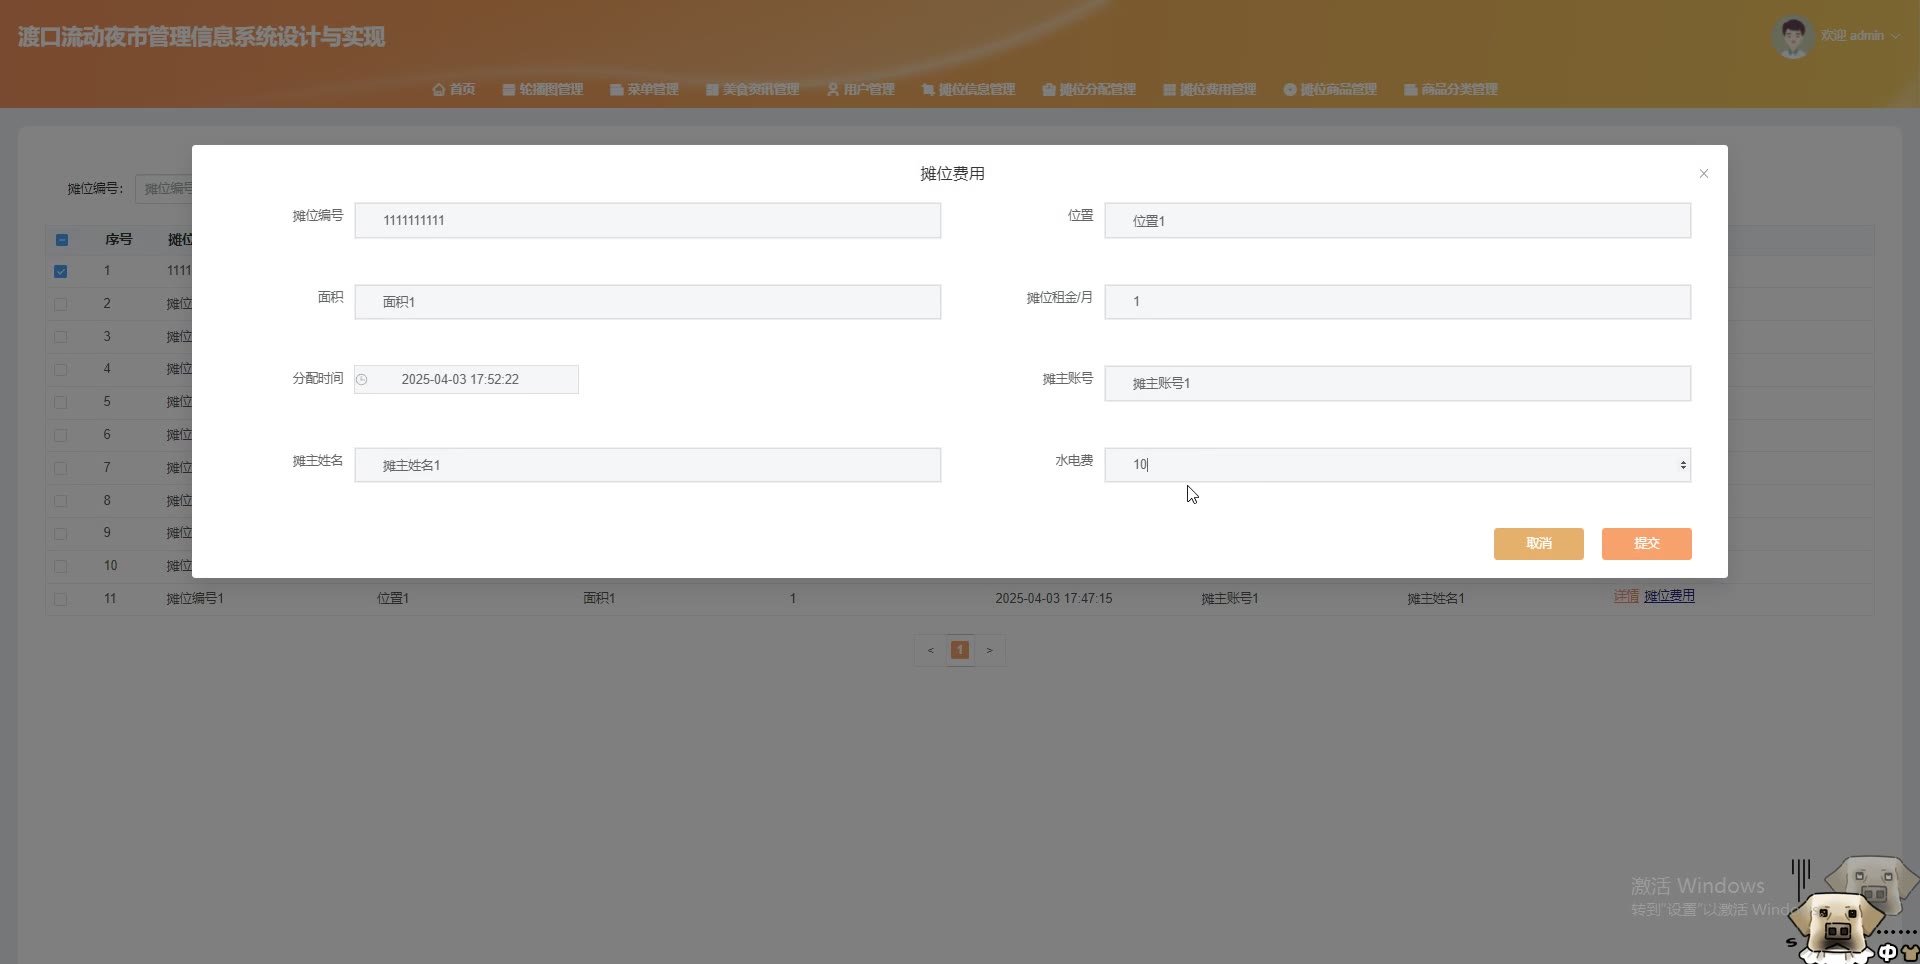Go to previous page with < arrow
This screenshot has width=1920, height=964.
pyautogui.click(x=930, y=650)
